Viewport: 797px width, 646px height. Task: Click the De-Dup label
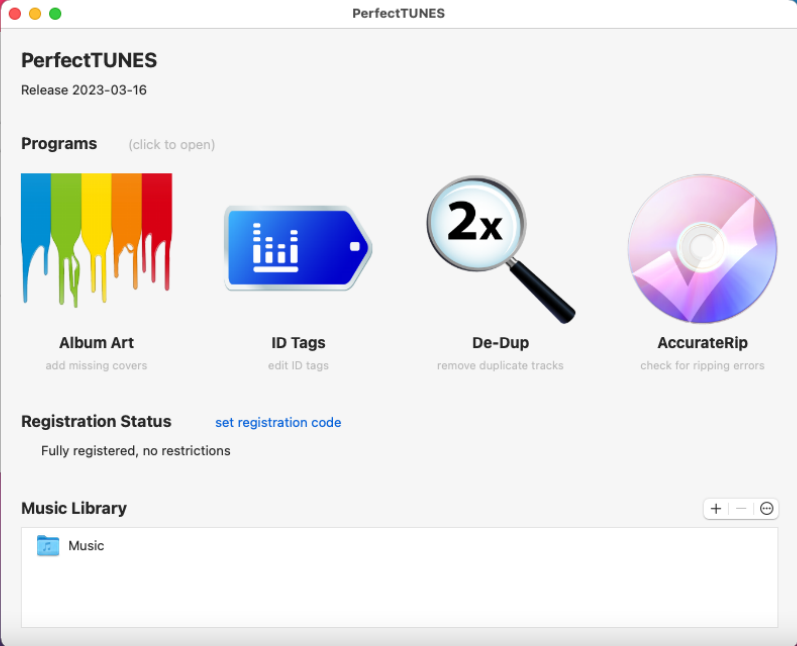500,343
